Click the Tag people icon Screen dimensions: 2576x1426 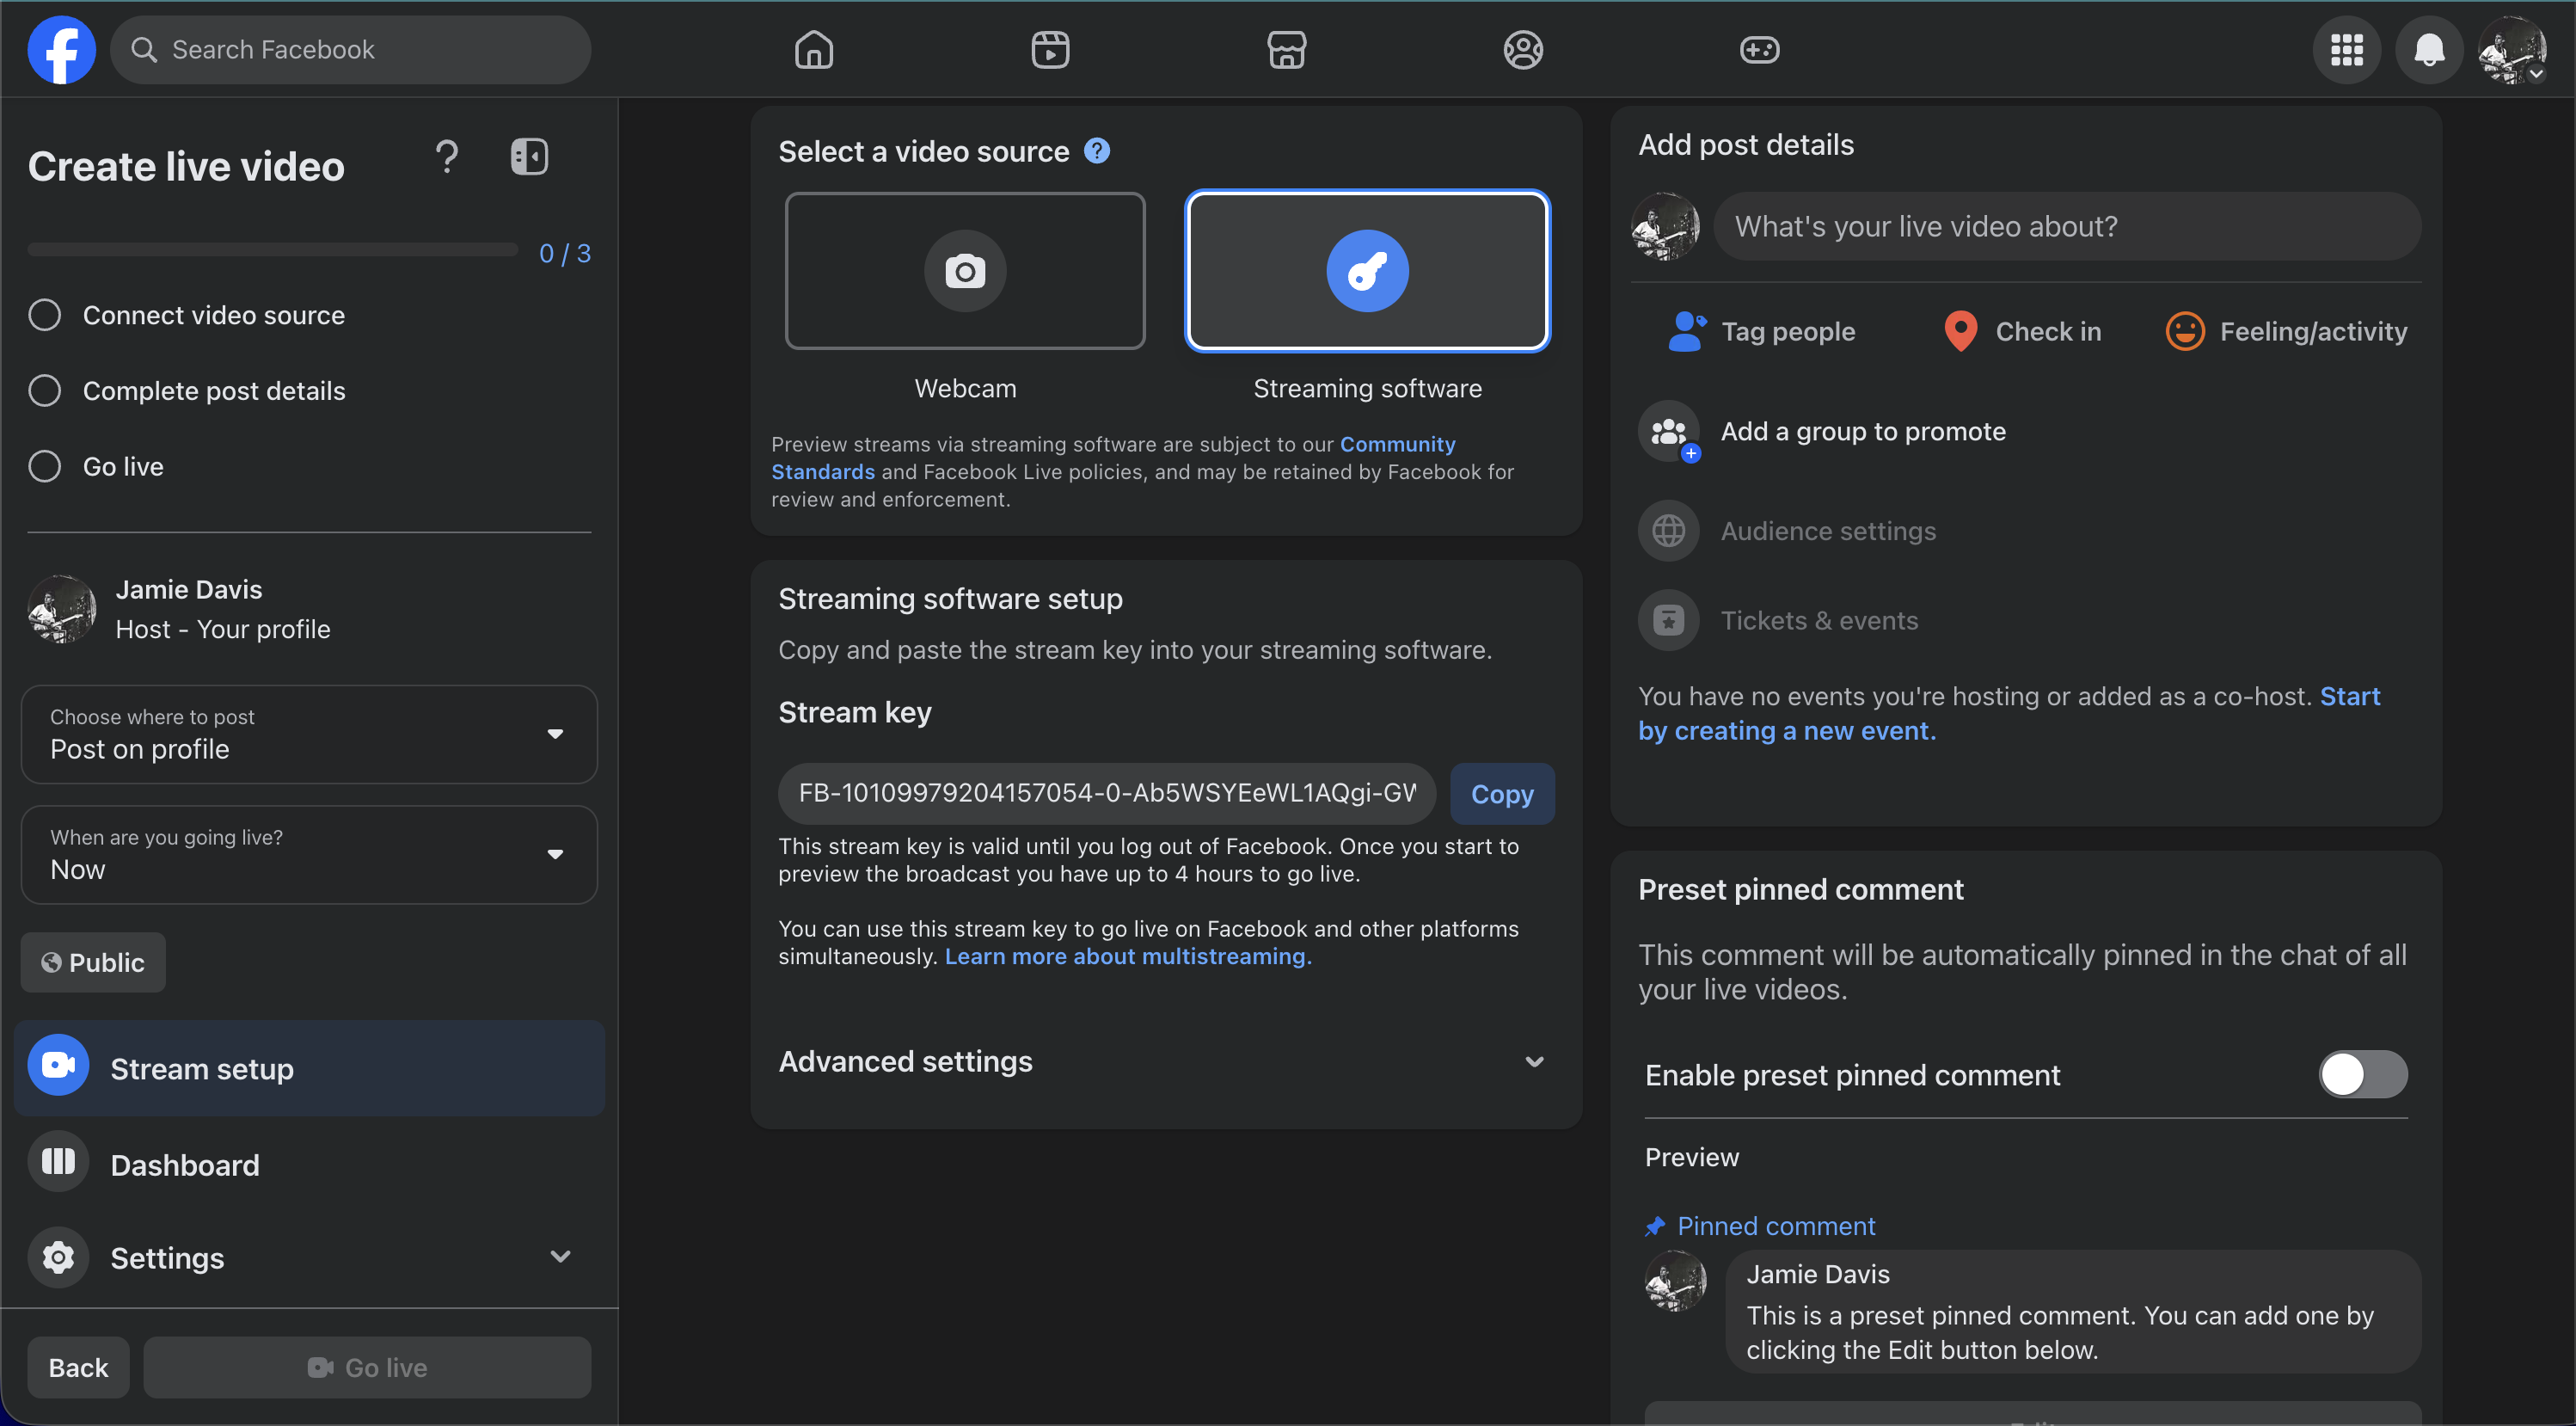pyautogui.click(x=1686, y=331)
